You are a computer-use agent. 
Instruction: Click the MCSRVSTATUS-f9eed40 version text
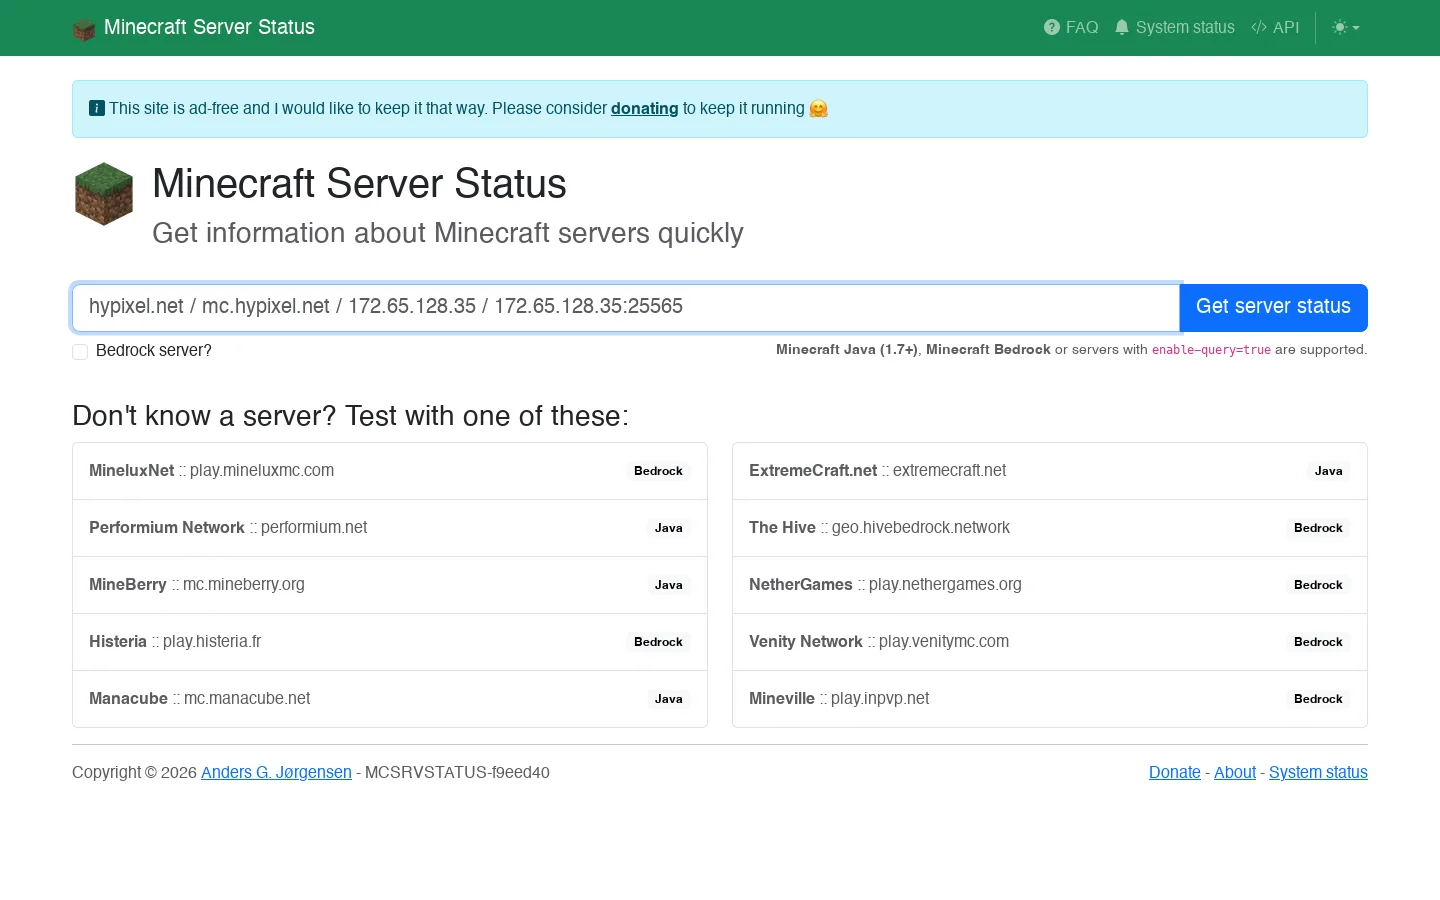click(457, 772)
